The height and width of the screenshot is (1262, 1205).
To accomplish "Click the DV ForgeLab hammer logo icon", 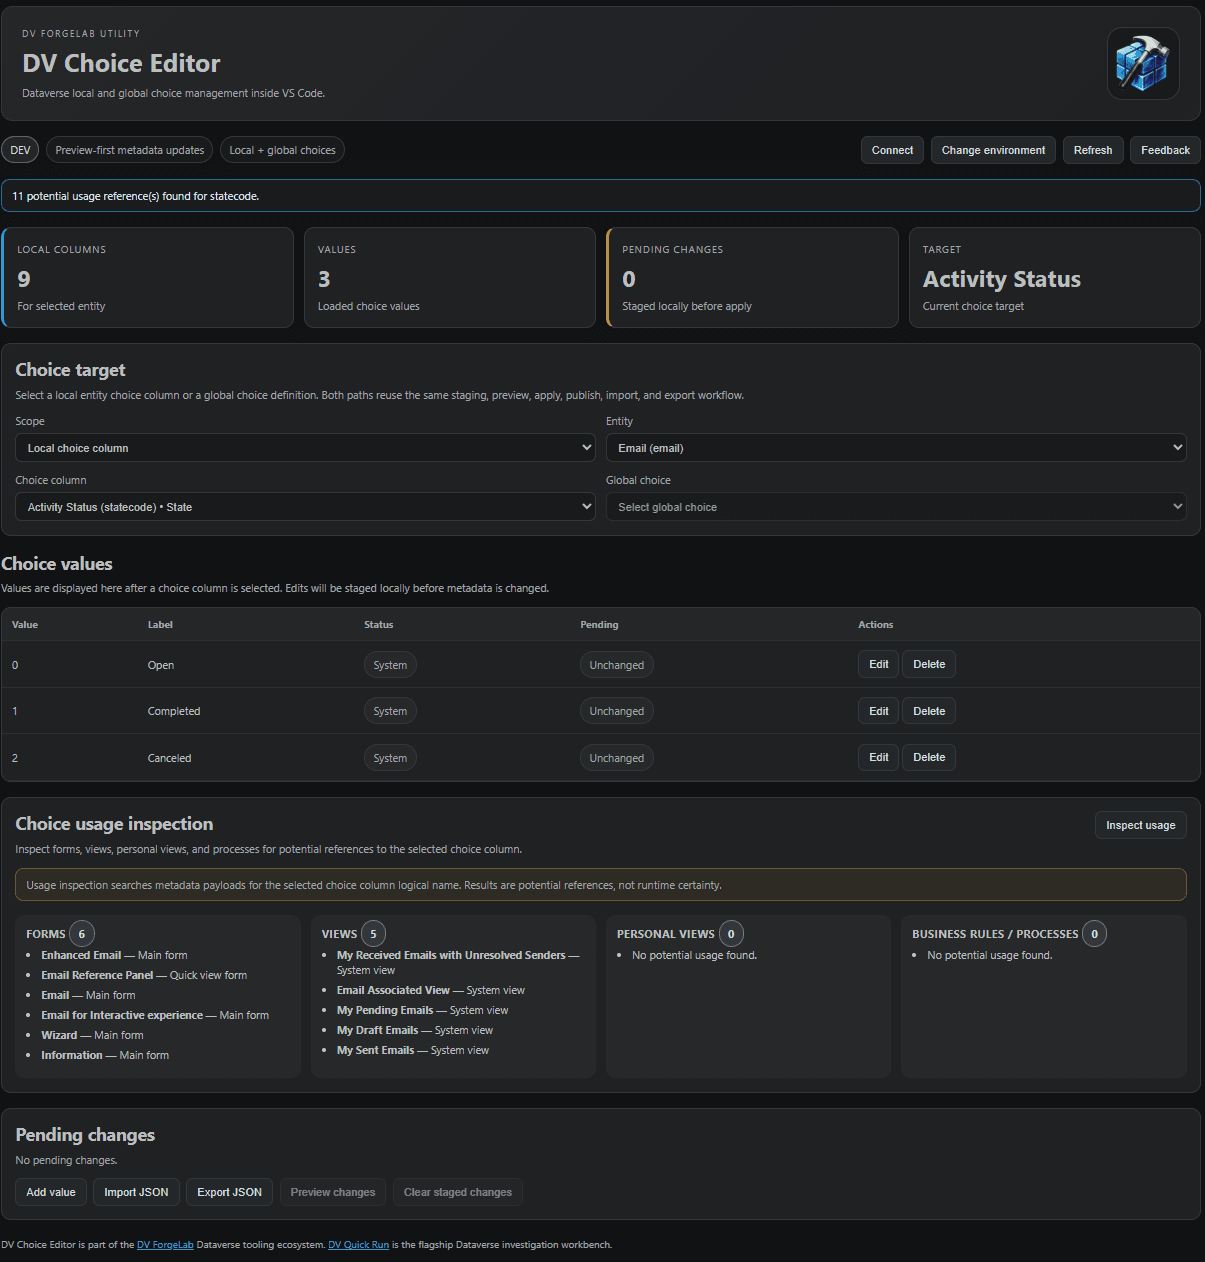I will [x=1143, y=63].
